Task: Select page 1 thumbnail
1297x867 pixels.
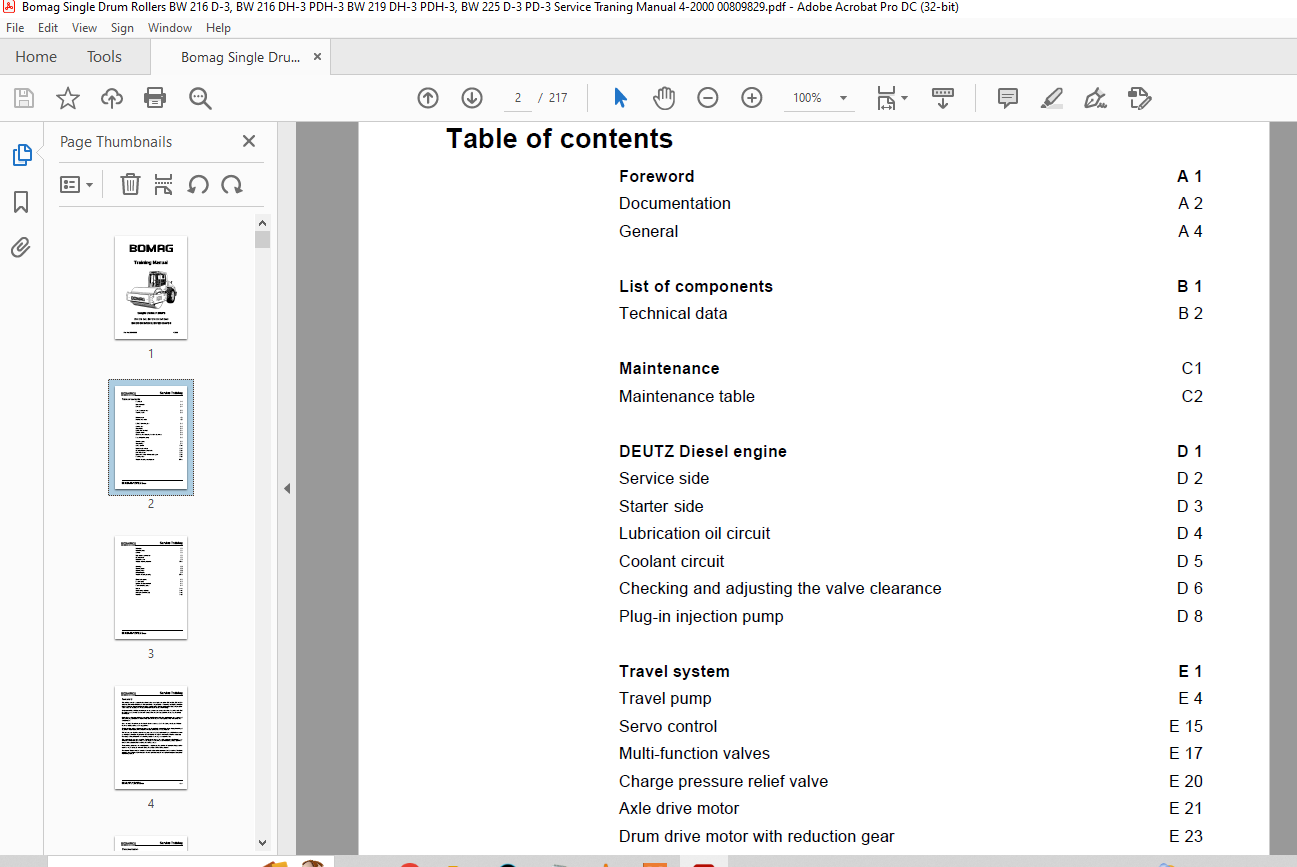Action: (151, 288)
